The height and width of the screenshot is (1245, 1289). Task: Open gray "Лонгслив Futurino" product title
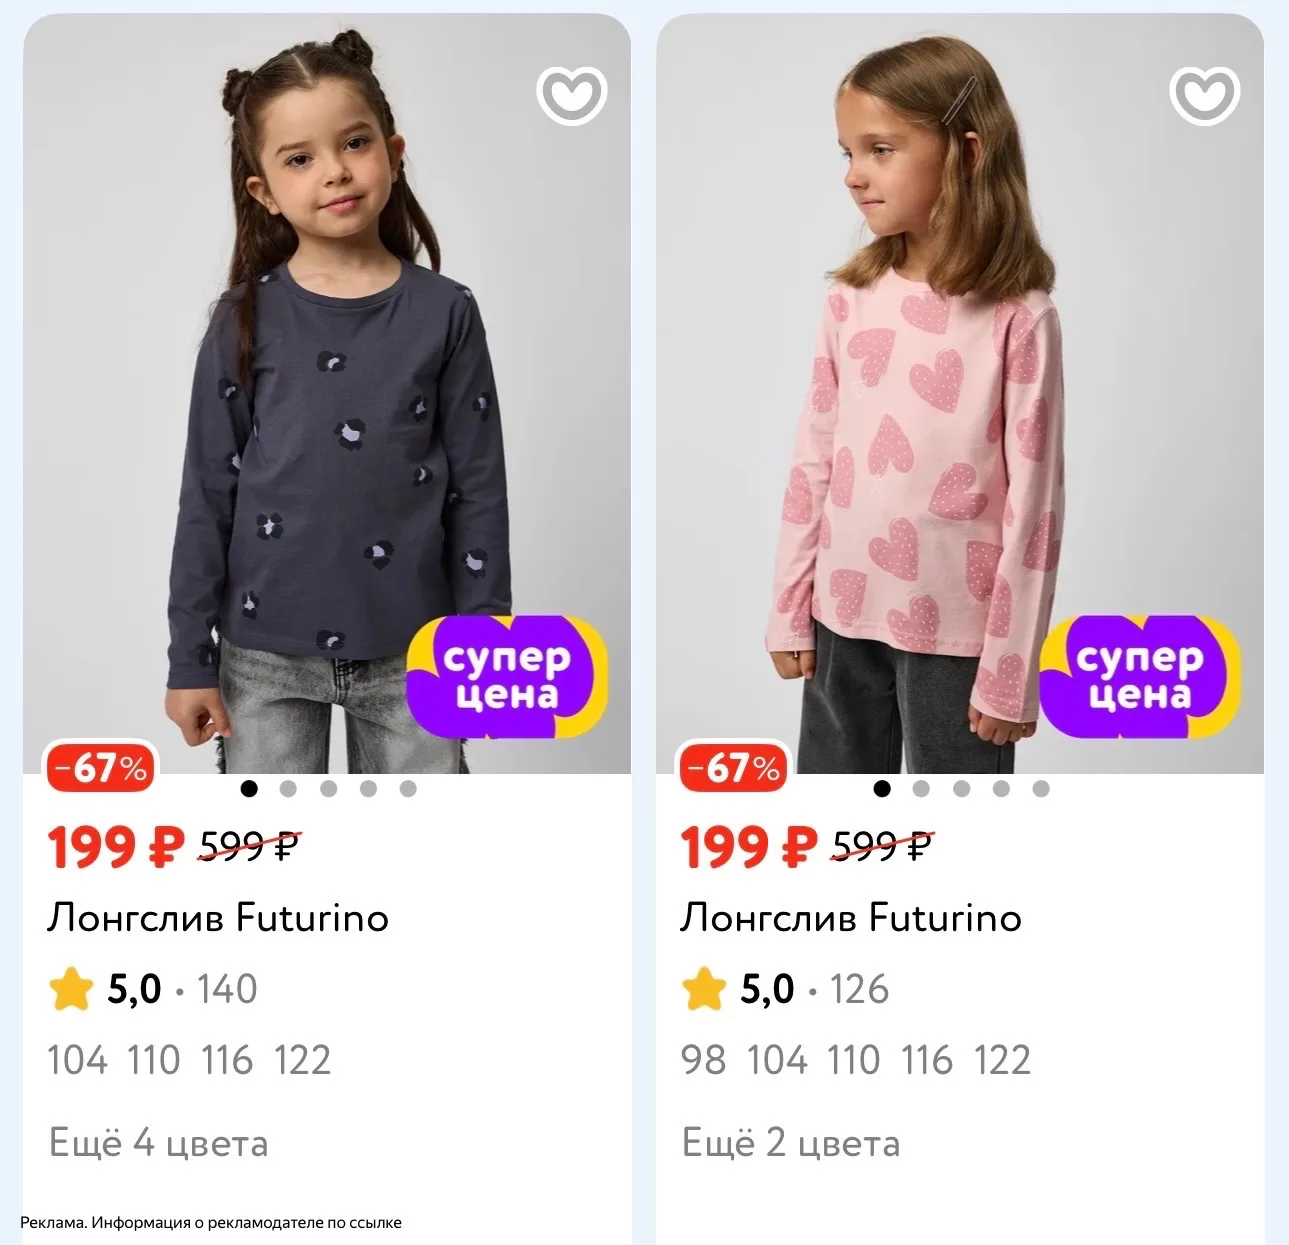pos(218,917)
